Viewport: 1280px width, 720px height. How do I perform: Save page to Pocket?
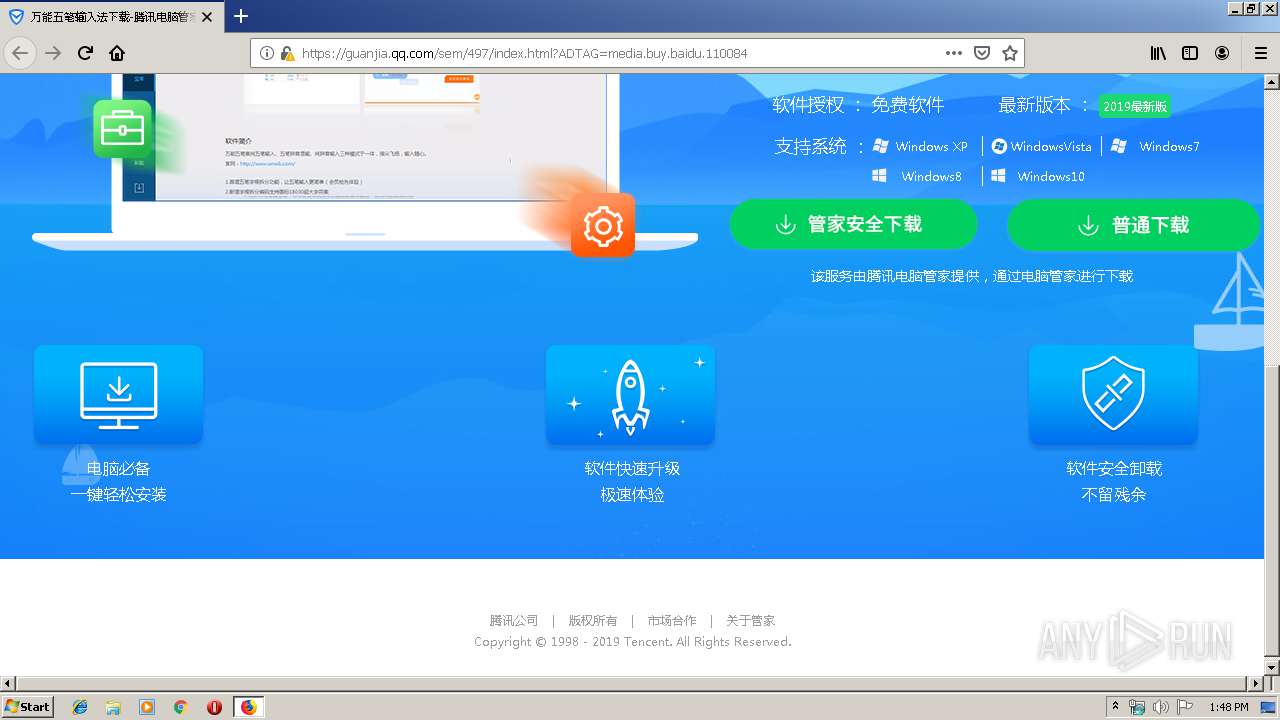point(982,53)
